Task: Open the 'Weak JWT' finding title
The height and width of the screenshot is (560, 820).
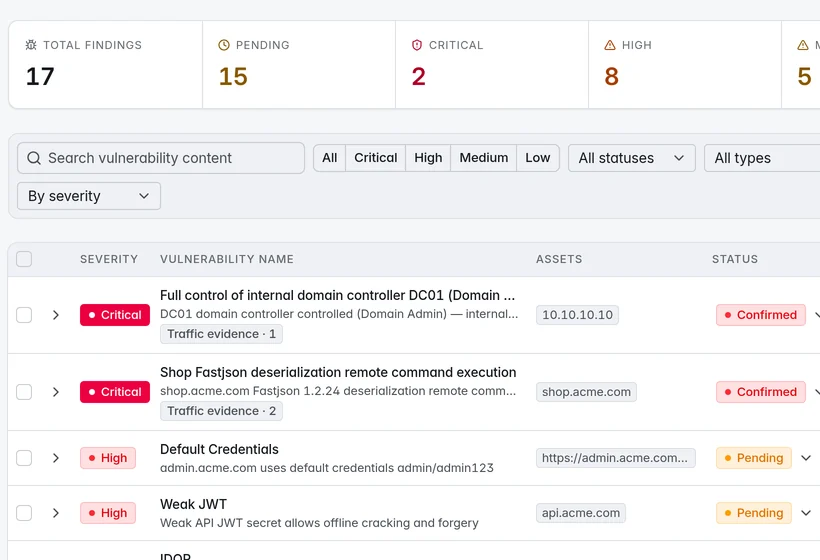Action: 193,504
